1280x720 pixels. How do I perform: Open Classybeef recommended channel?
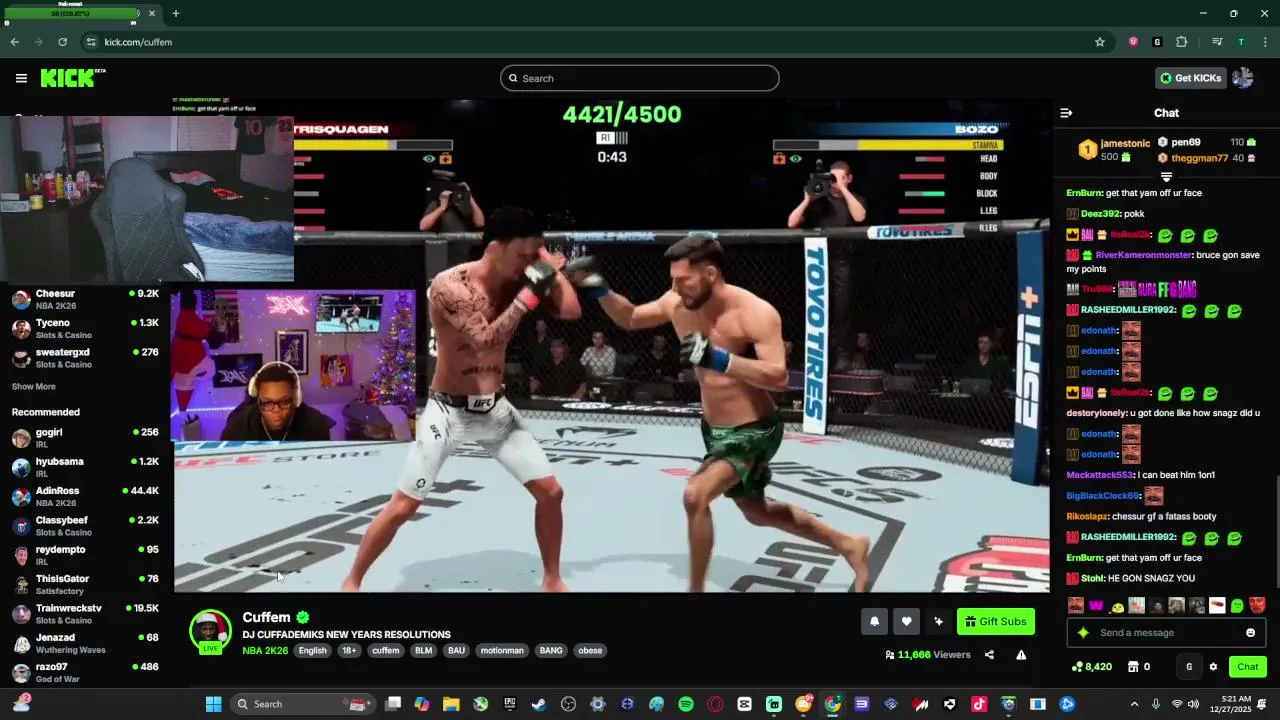click(85, 526)
